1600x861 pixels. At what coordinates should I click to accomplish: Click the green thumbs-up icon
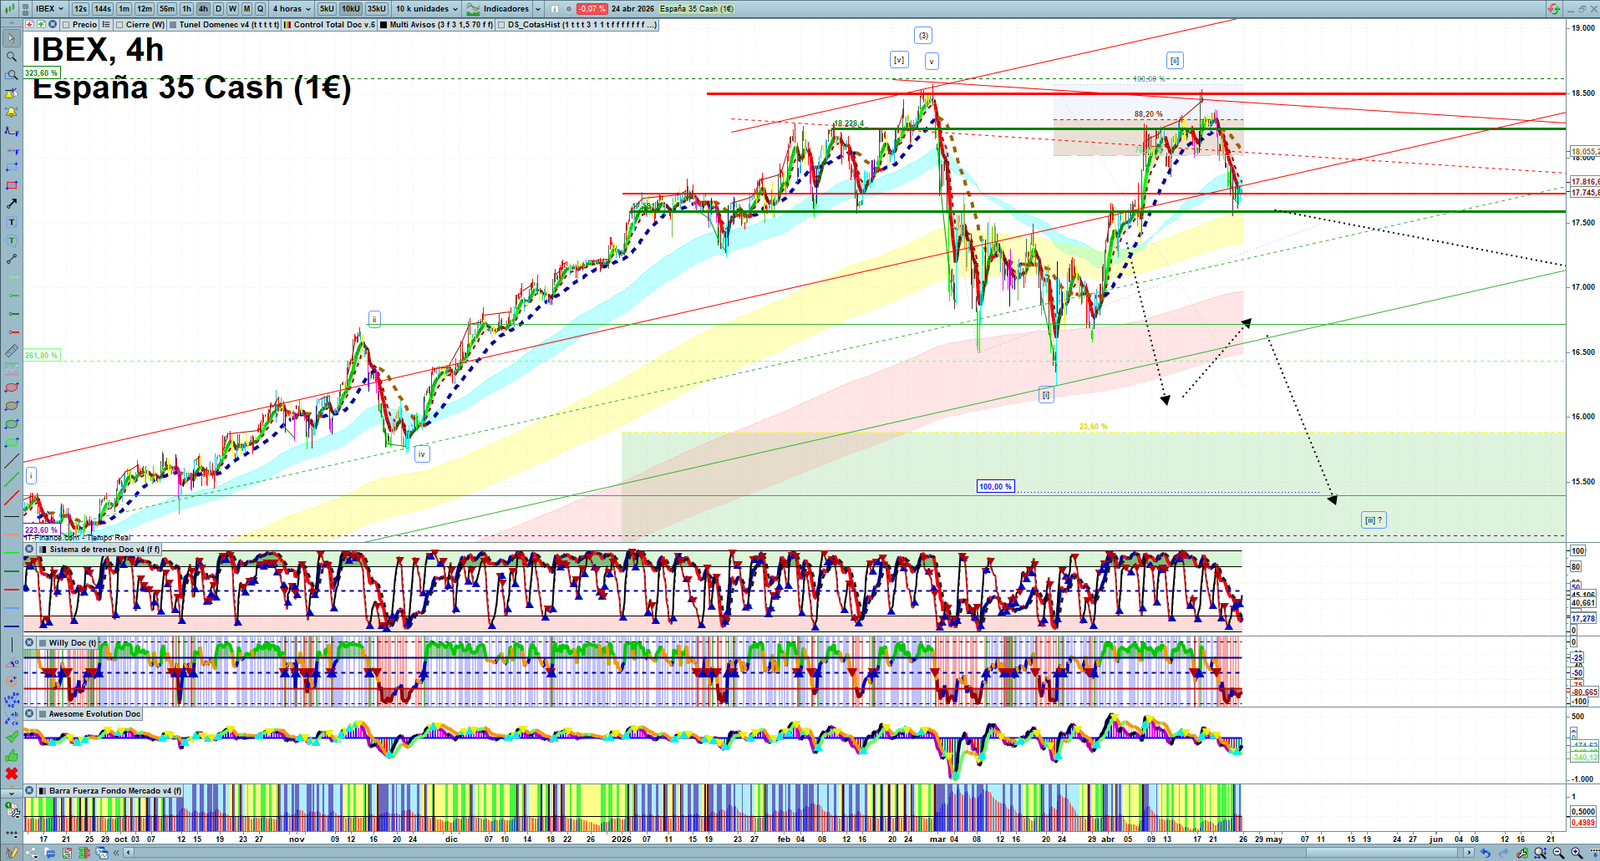click(11, 755)
